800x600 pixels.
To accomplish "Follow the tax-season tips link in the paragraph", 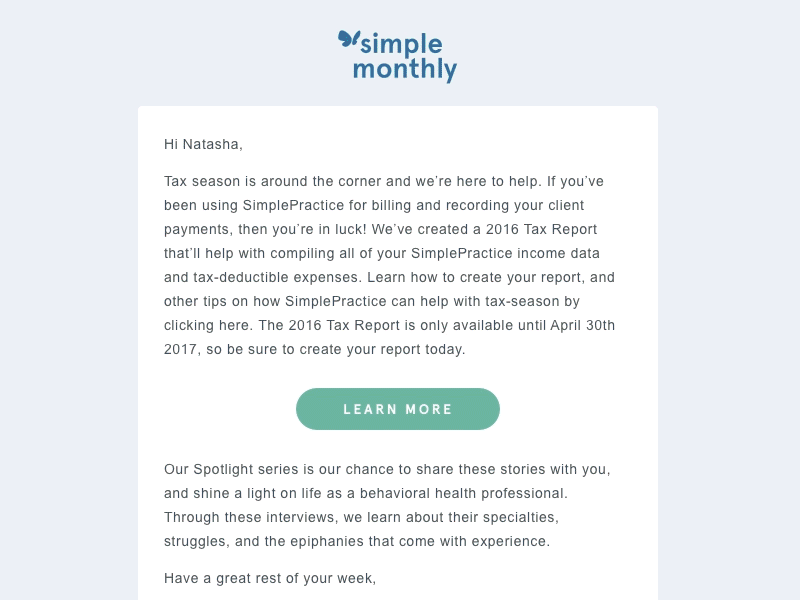I will (198, 325).
